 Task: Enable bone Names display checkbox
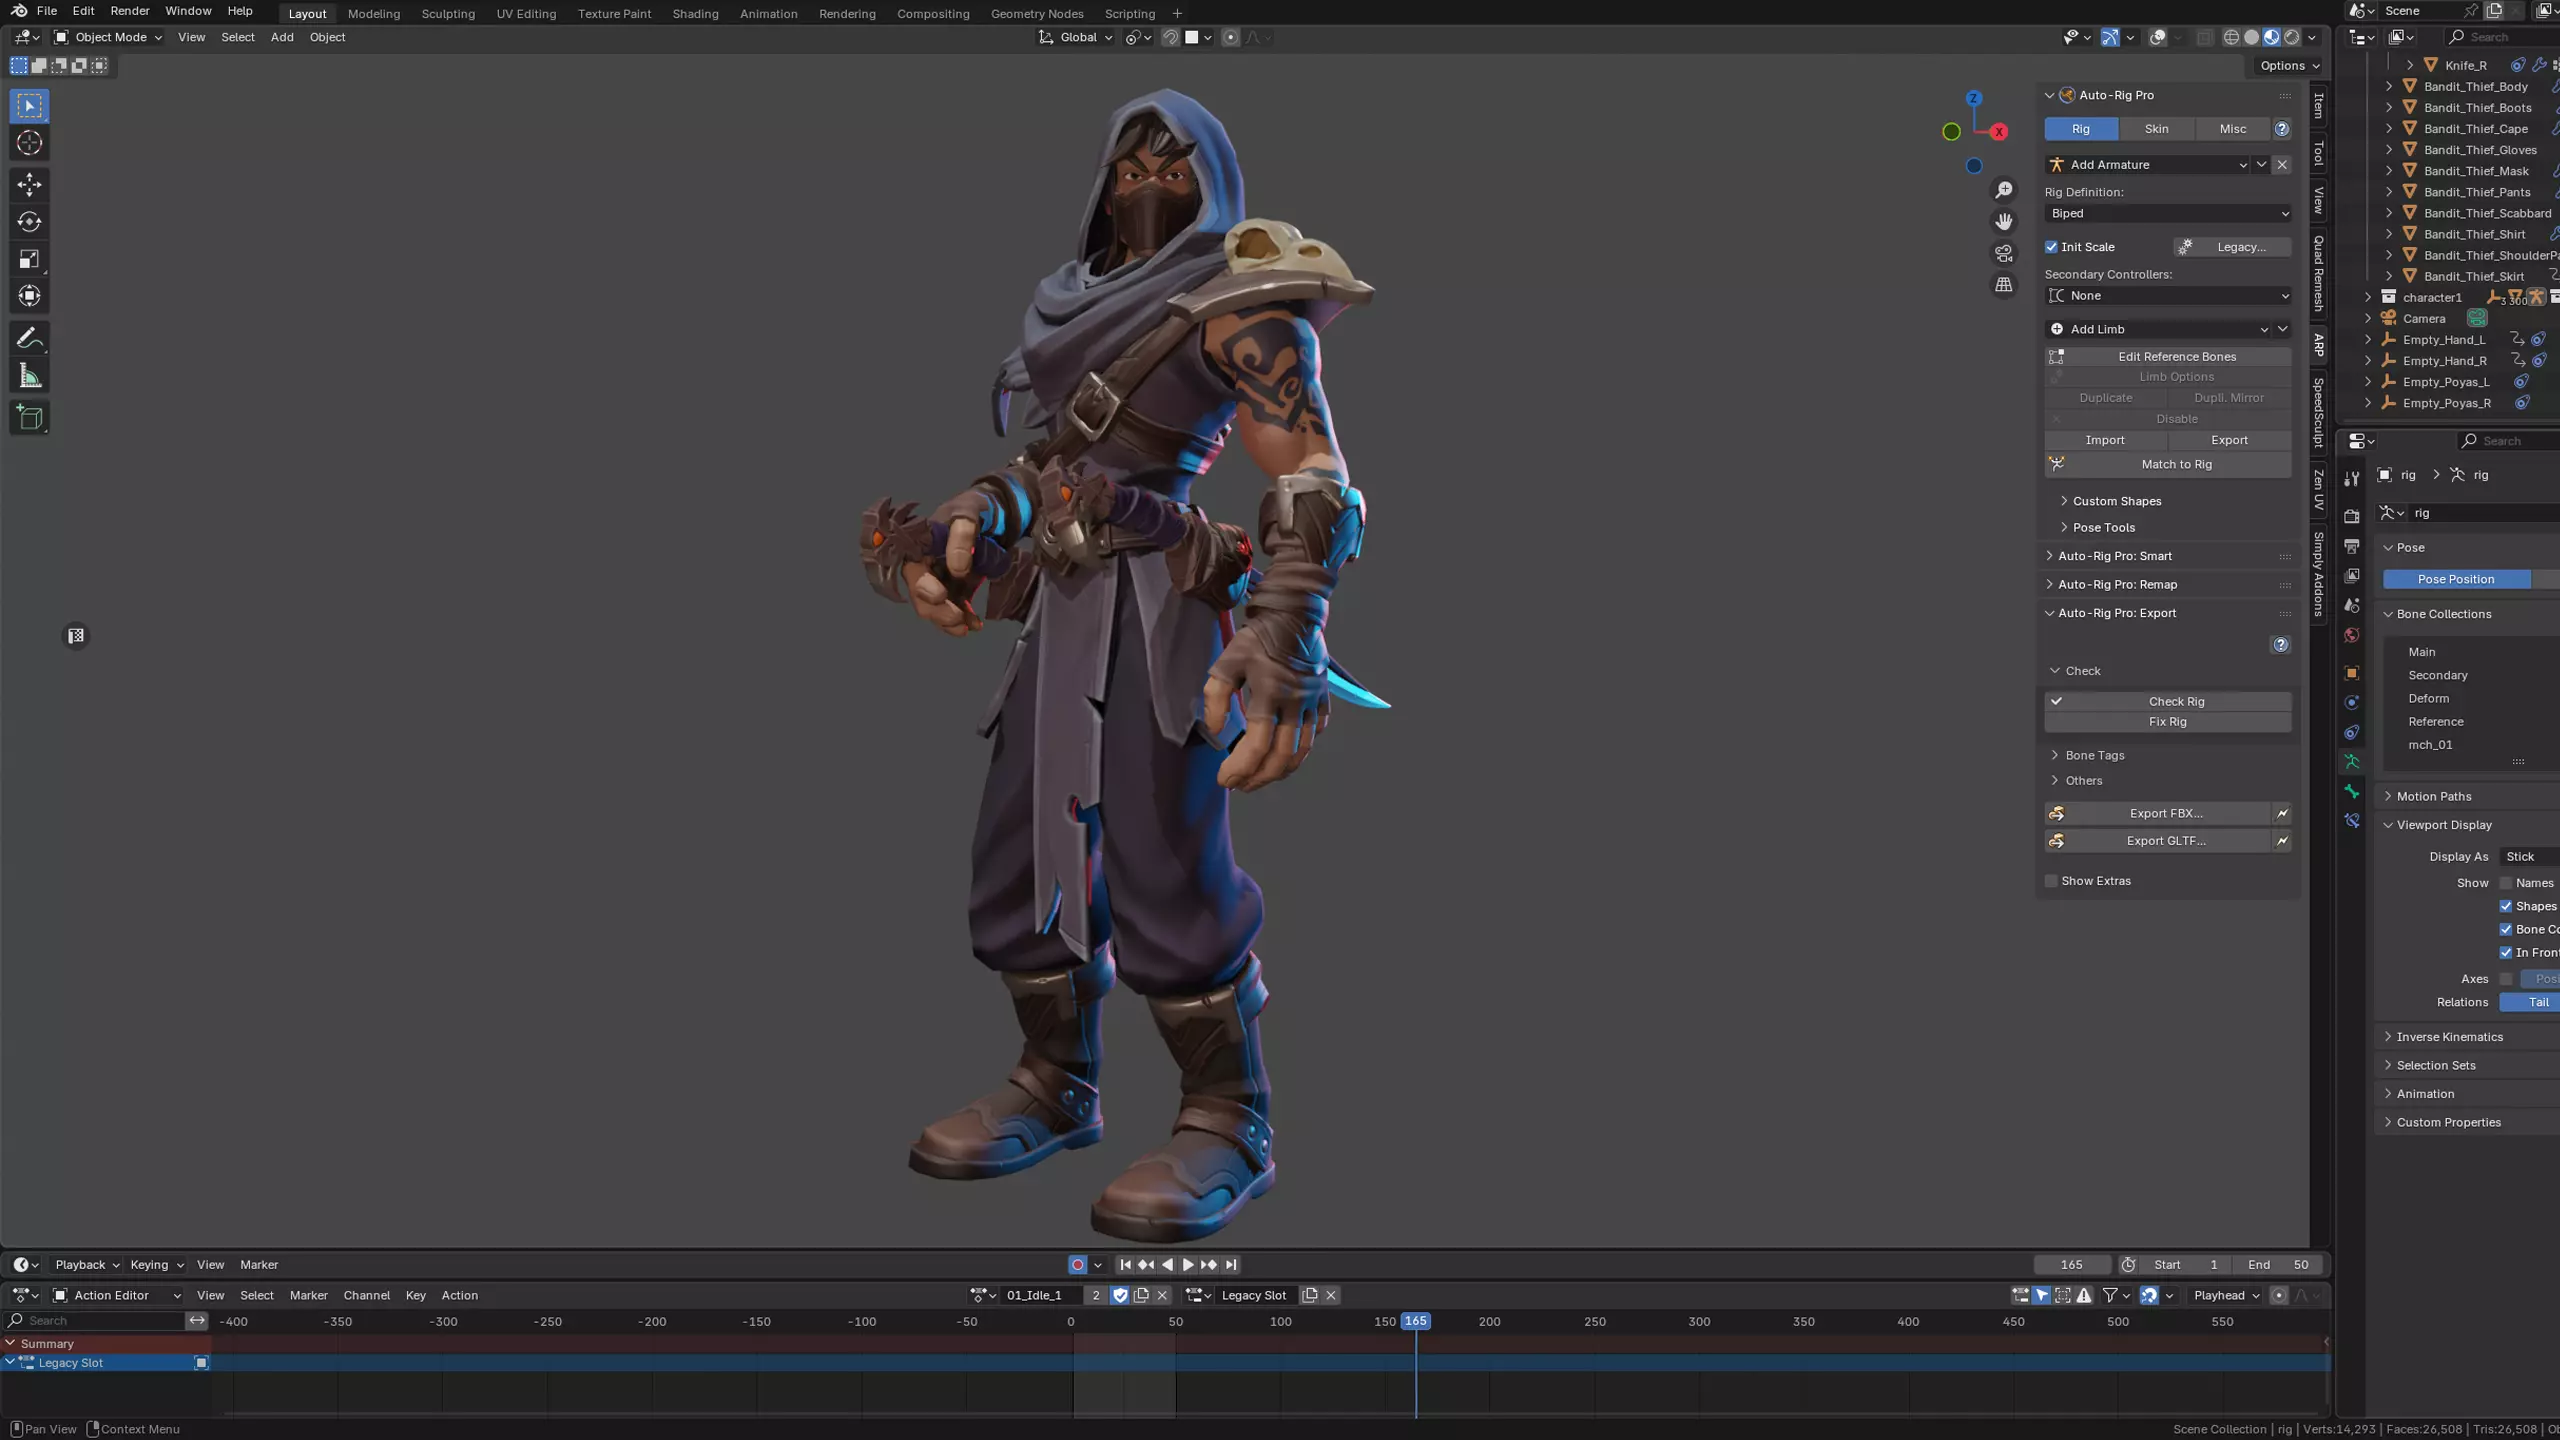pyautogui.click(x=2506, y=883)
